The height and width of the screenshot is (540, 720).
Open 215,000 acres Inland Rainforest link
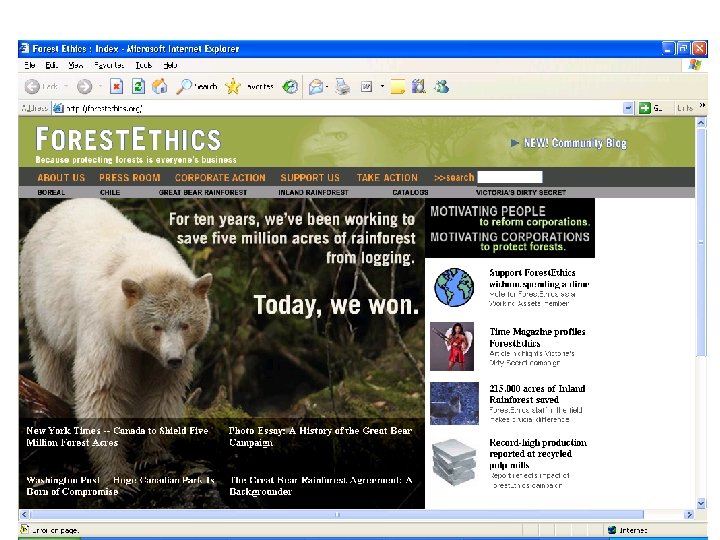537,394
